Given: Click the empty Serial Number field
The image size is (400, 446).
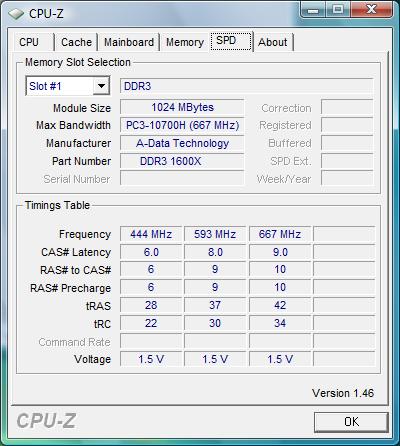Looking at the screenshot, I should click(x=182, y=179).
